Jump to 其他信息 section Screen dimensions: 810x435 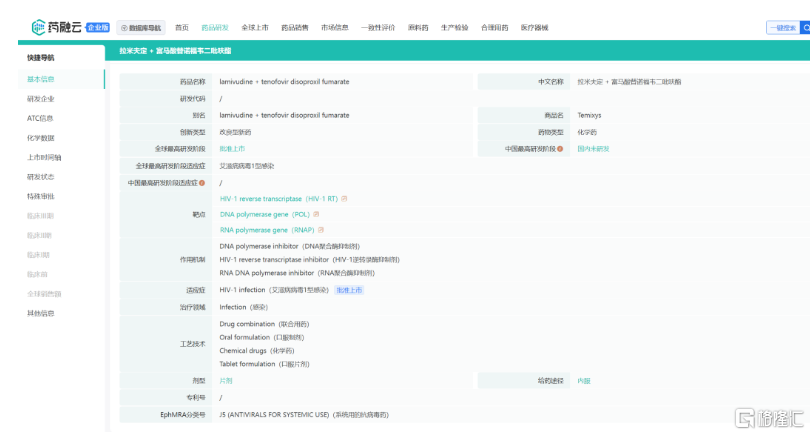tap(40, 313)
